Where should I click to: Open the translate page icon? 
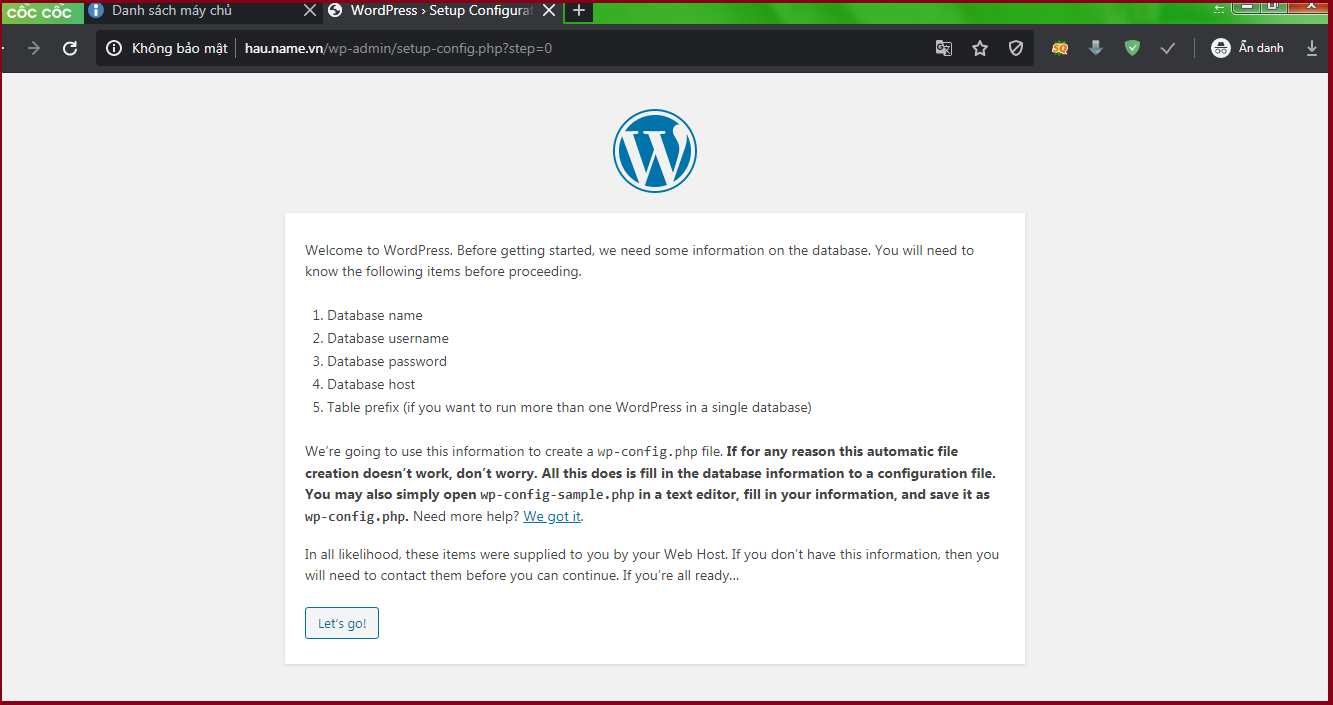(x=944, y=48)
